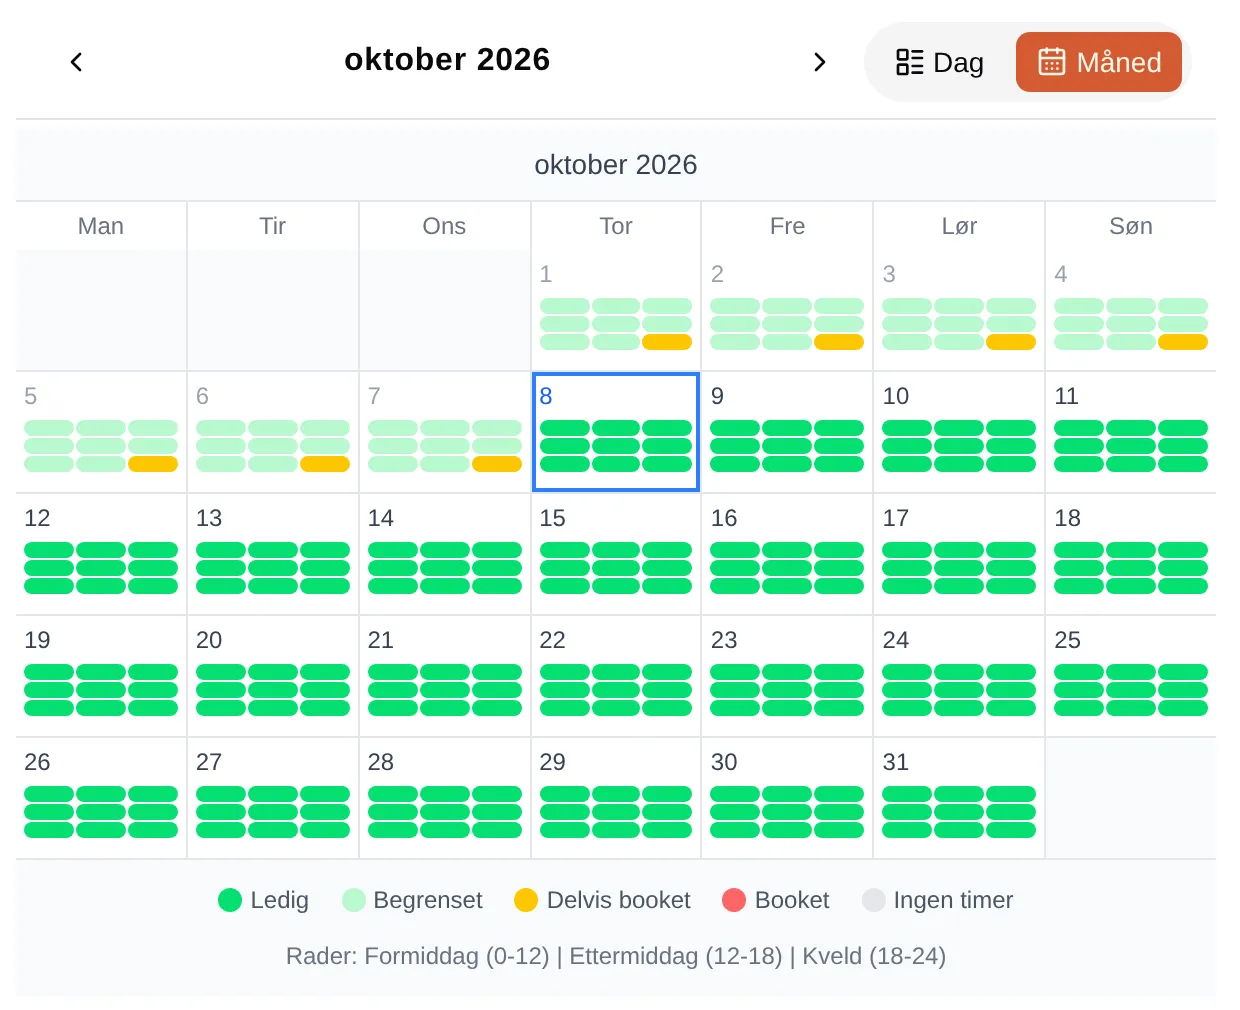1240x1010 pixels.
Task: Switch to Måned view
Action: point(1099,62)
